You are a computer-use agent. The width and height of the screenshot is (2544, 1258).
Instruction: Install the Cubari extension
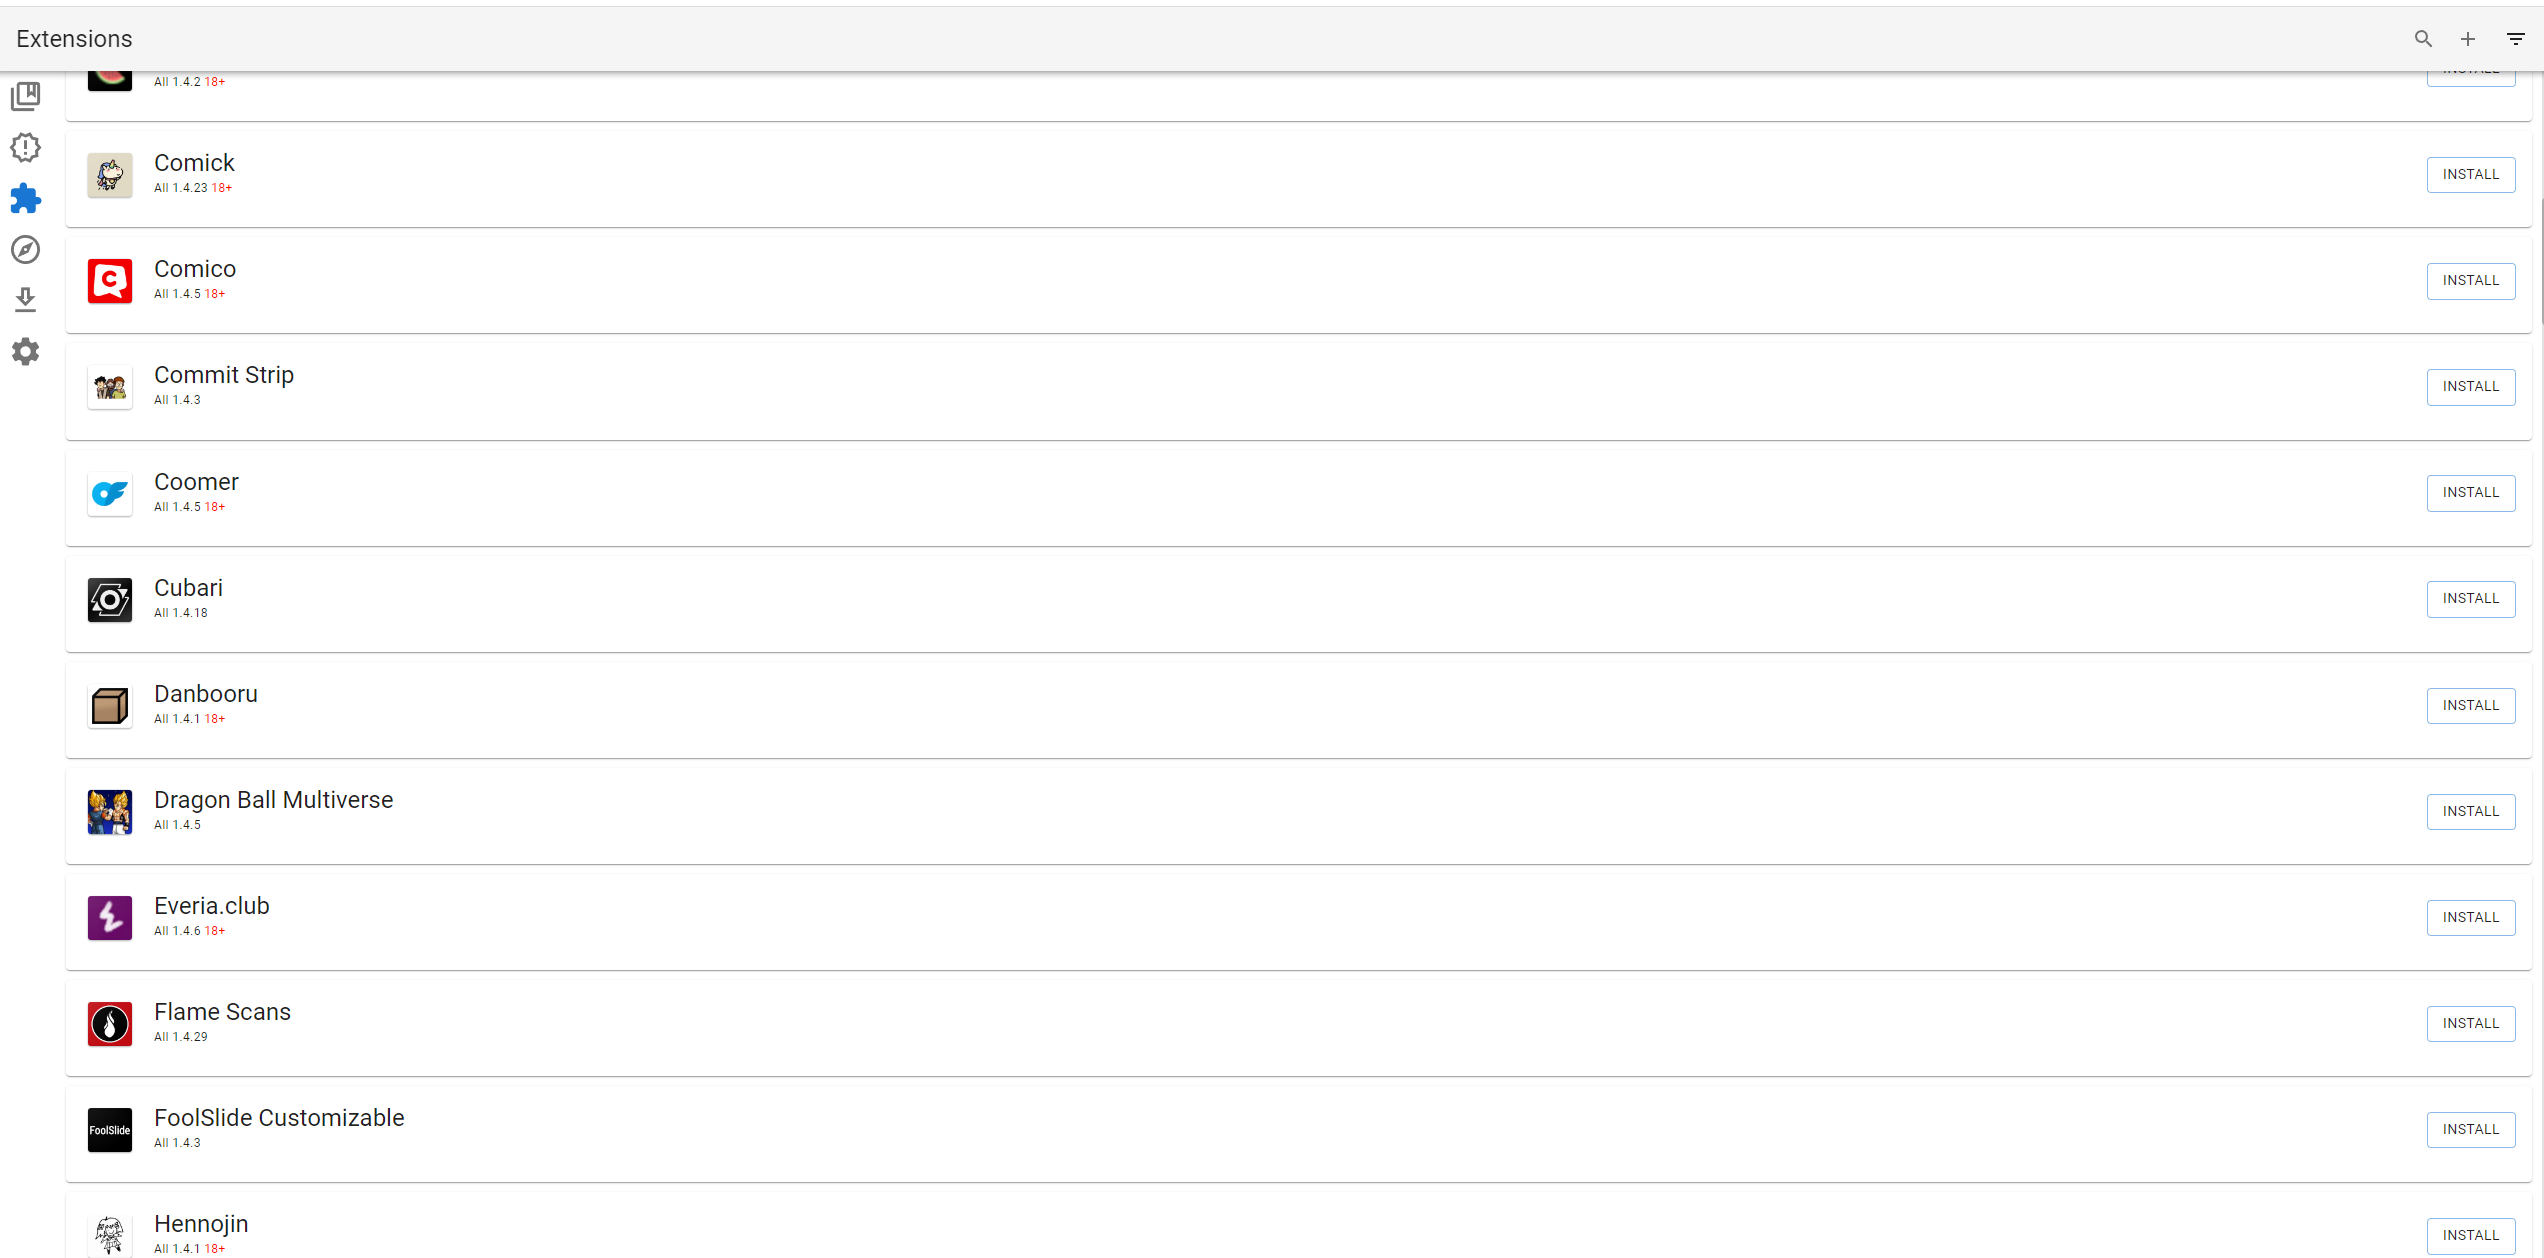2470,599
